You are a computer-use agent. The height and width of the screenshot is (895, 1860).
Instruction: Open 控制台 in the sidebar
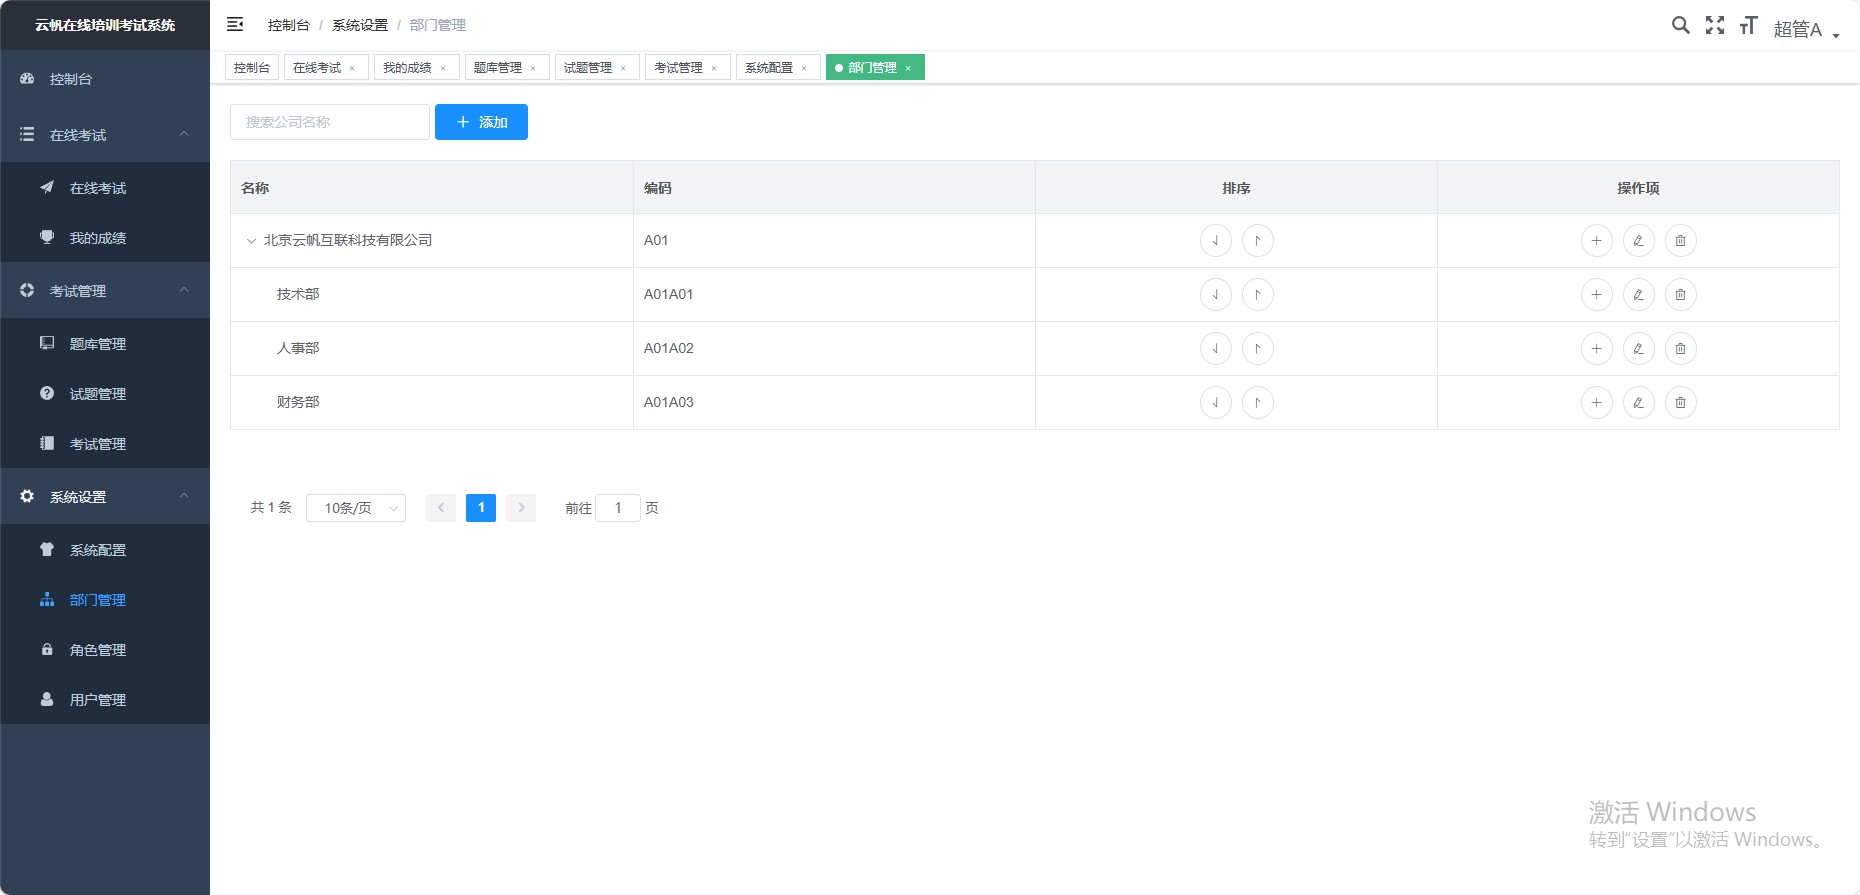click(x=105, y=78)
